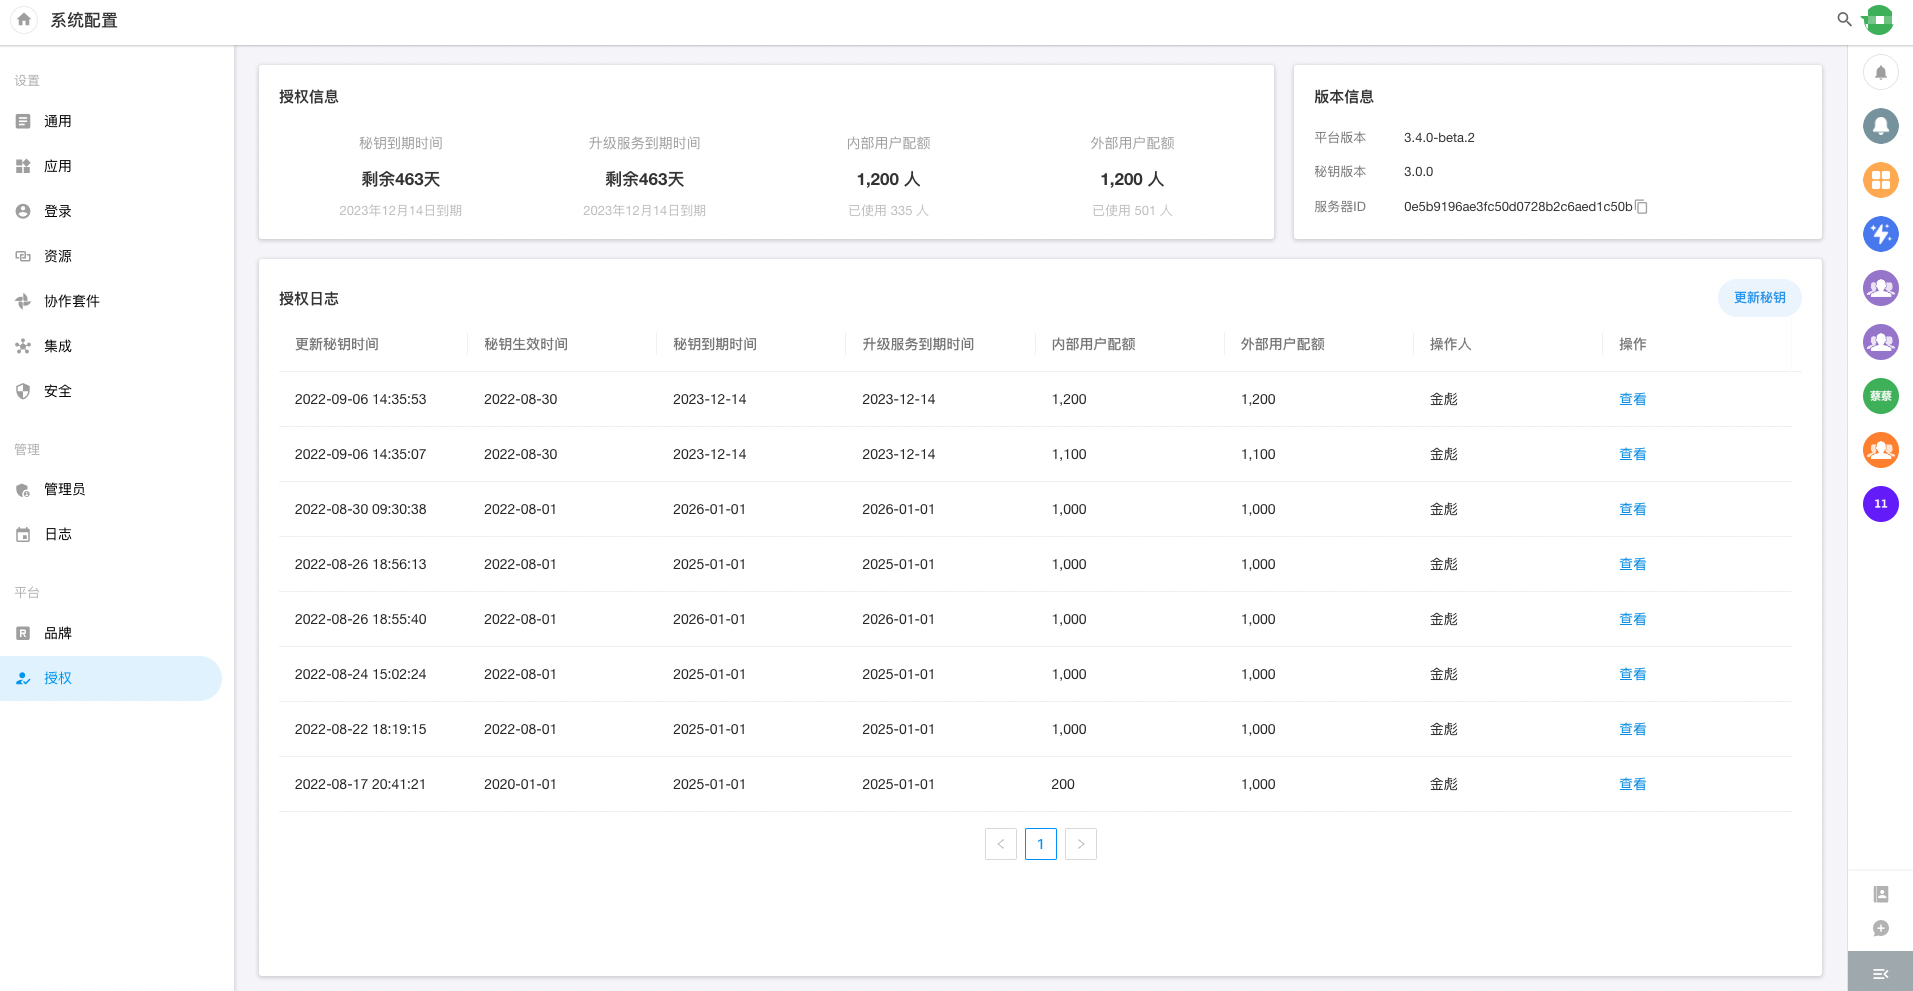Navigate to 管理员 in sidebar

[64, 489]
